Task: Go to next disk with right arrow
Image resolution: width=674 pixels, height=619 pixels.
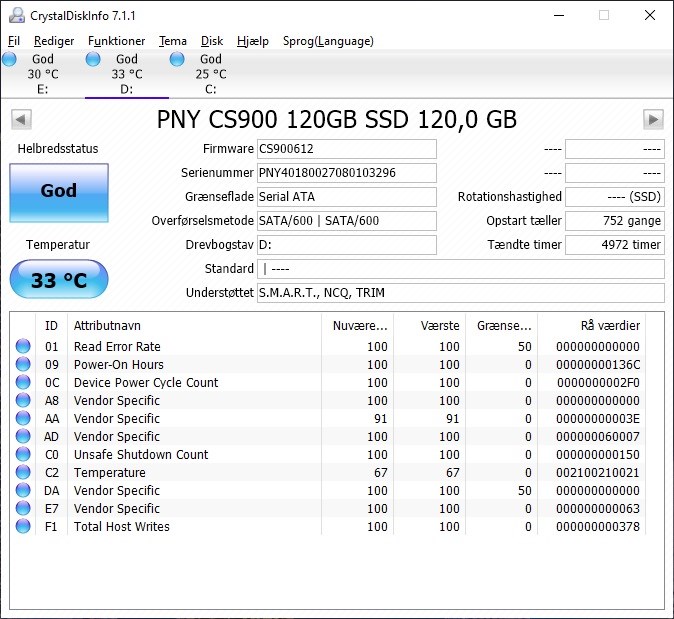Action: tap(653, 119)
